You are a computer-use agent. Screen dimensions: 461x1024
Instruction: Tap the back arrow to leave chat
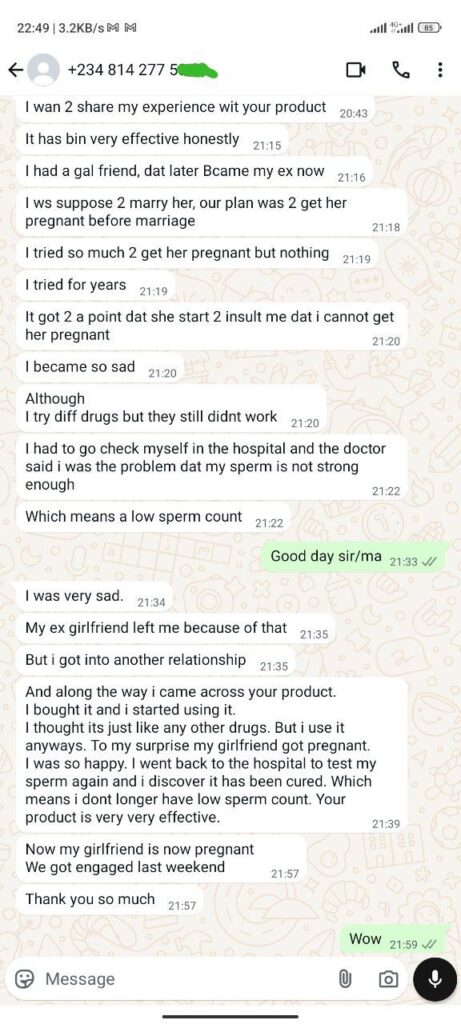[x=16, y=69]
